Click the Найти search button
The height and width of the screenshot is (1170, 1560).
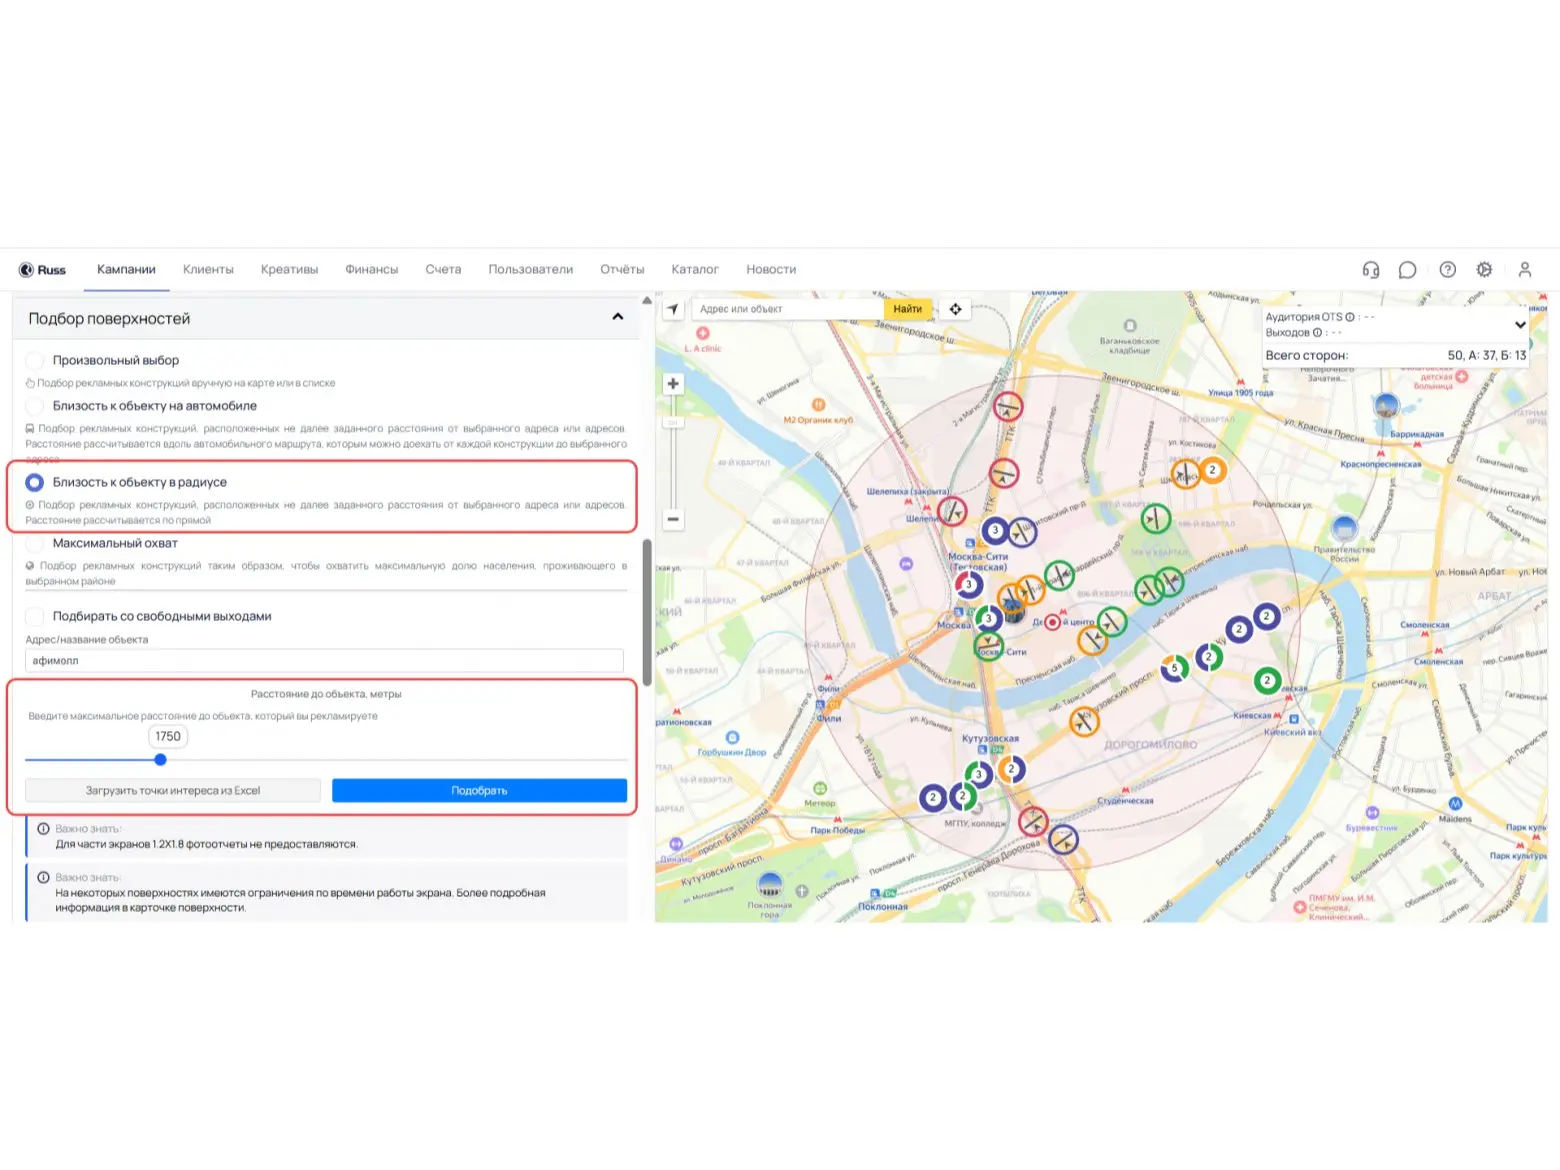(907, 309)
